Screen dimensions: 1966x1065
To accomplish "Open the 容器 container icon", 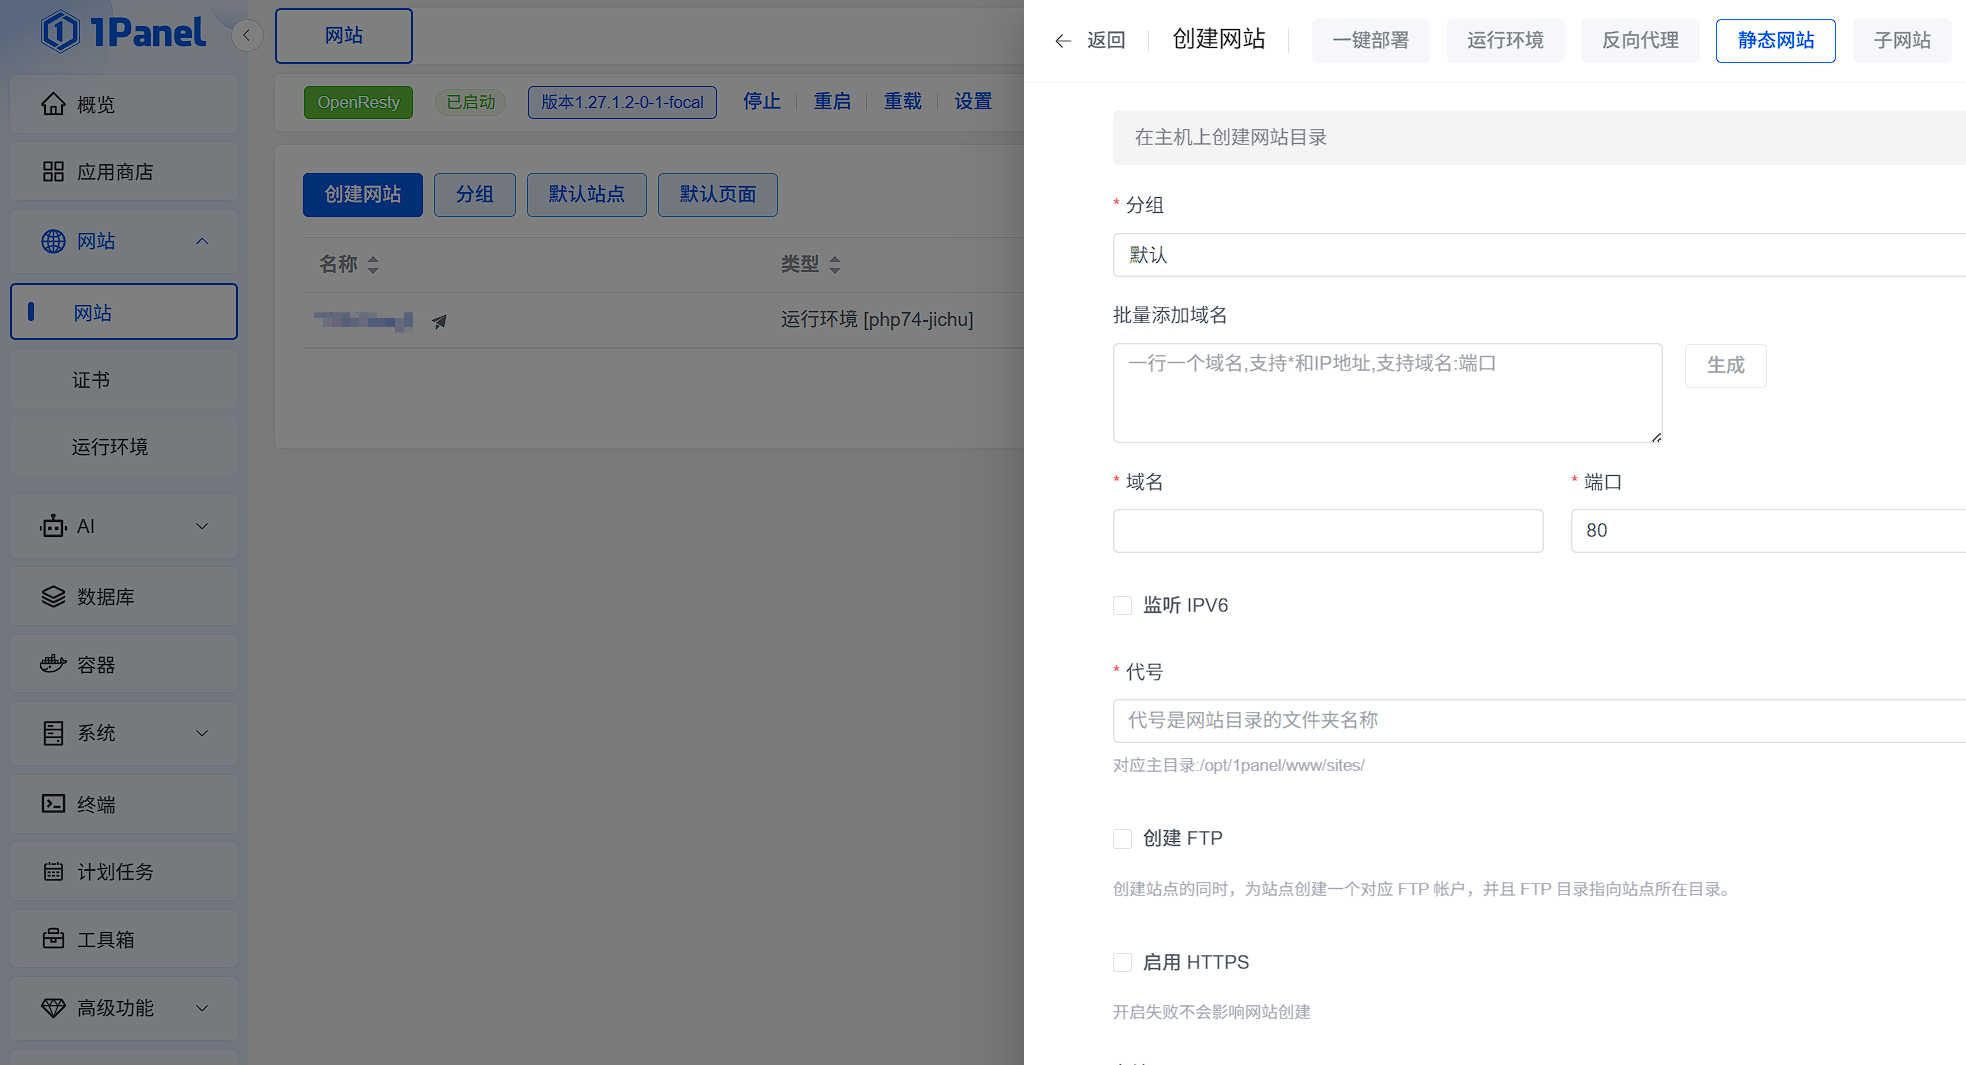I will 53,665.
